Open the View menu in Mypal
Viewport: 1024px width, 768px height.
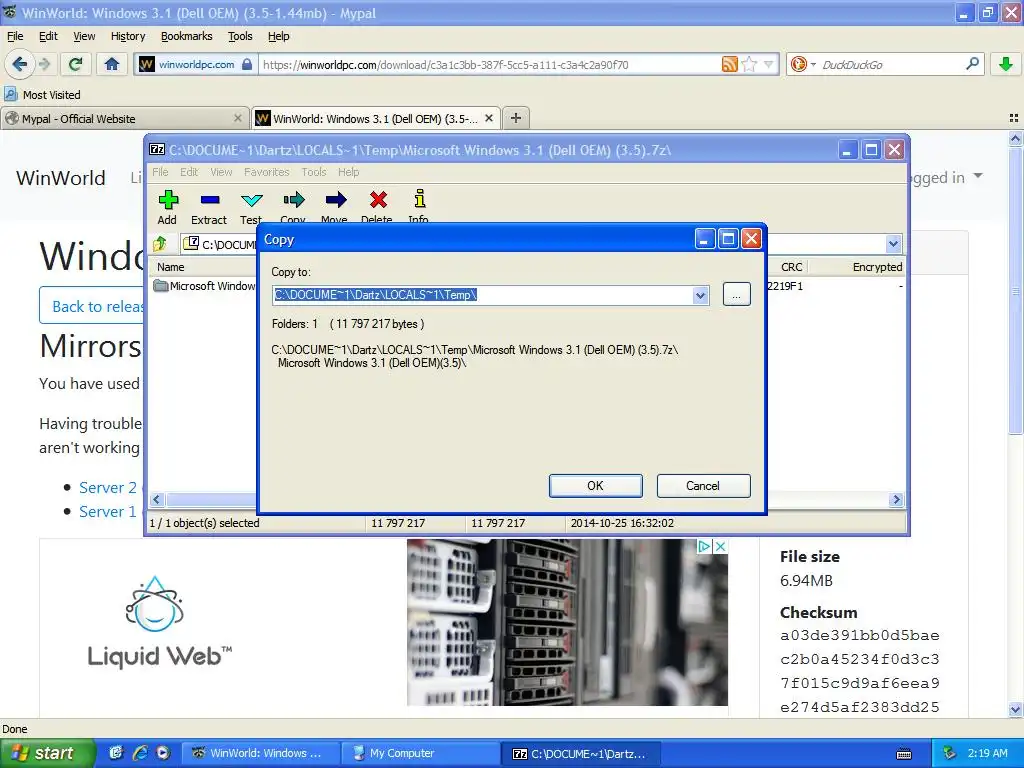[x=84, y=37]
